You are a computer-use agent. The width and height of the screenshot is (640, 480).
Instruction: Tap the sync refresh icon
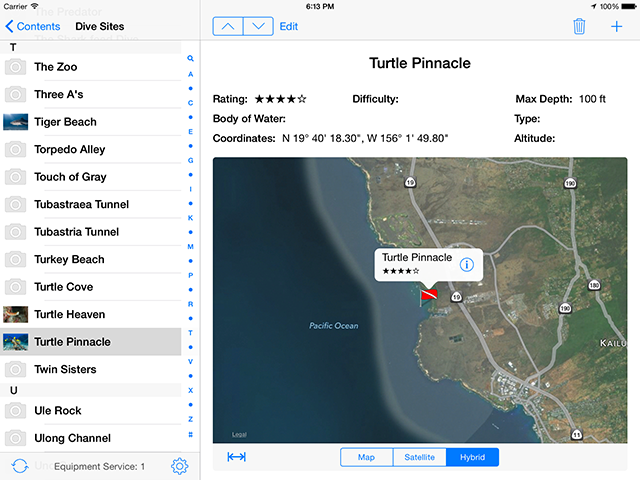19,466
